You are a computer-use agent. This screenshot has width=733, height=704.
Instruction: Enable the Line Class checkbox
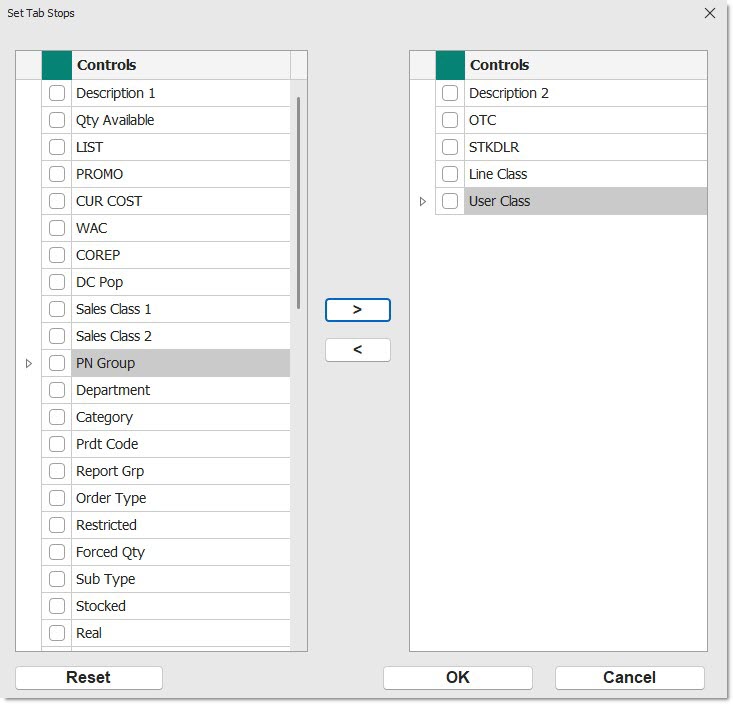tap(450, 174)
